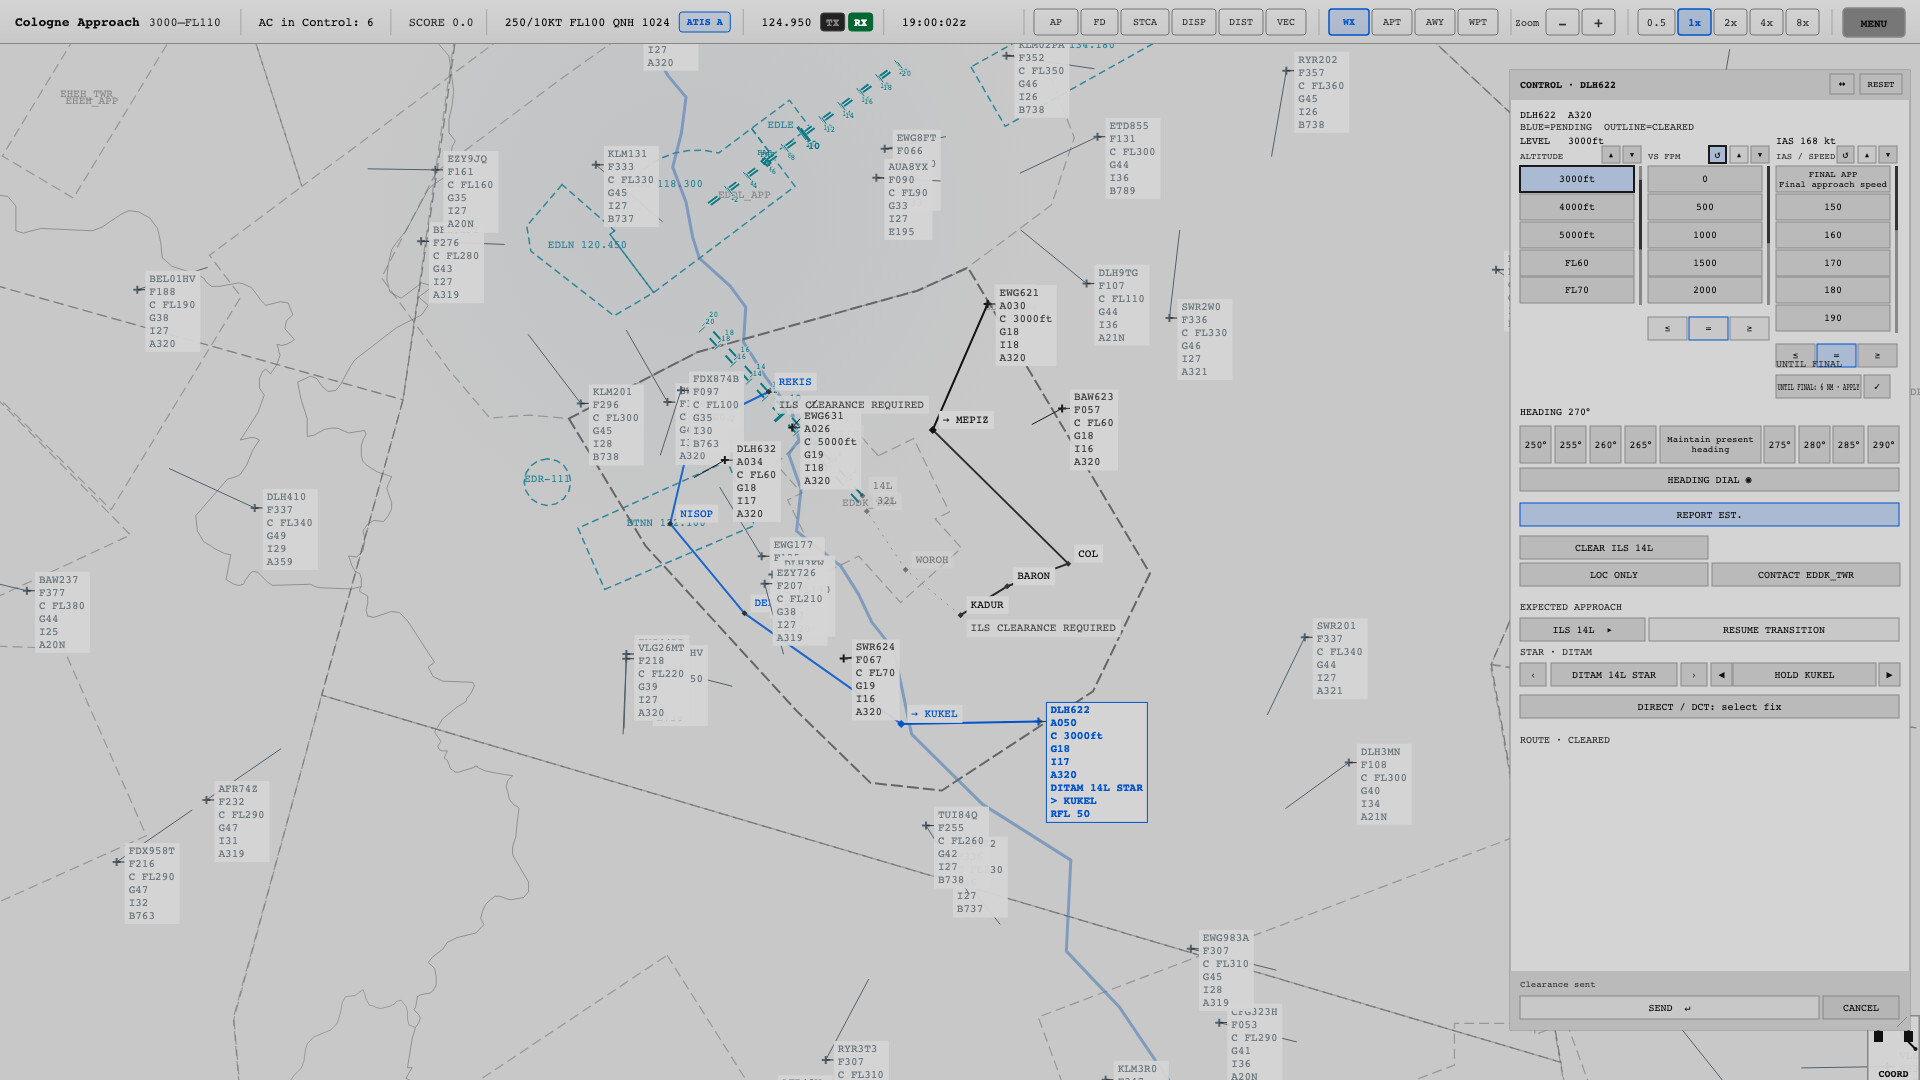Click the DIRECT / DCT select fix button
1920x1080 pixels.
click(1709, 707)
